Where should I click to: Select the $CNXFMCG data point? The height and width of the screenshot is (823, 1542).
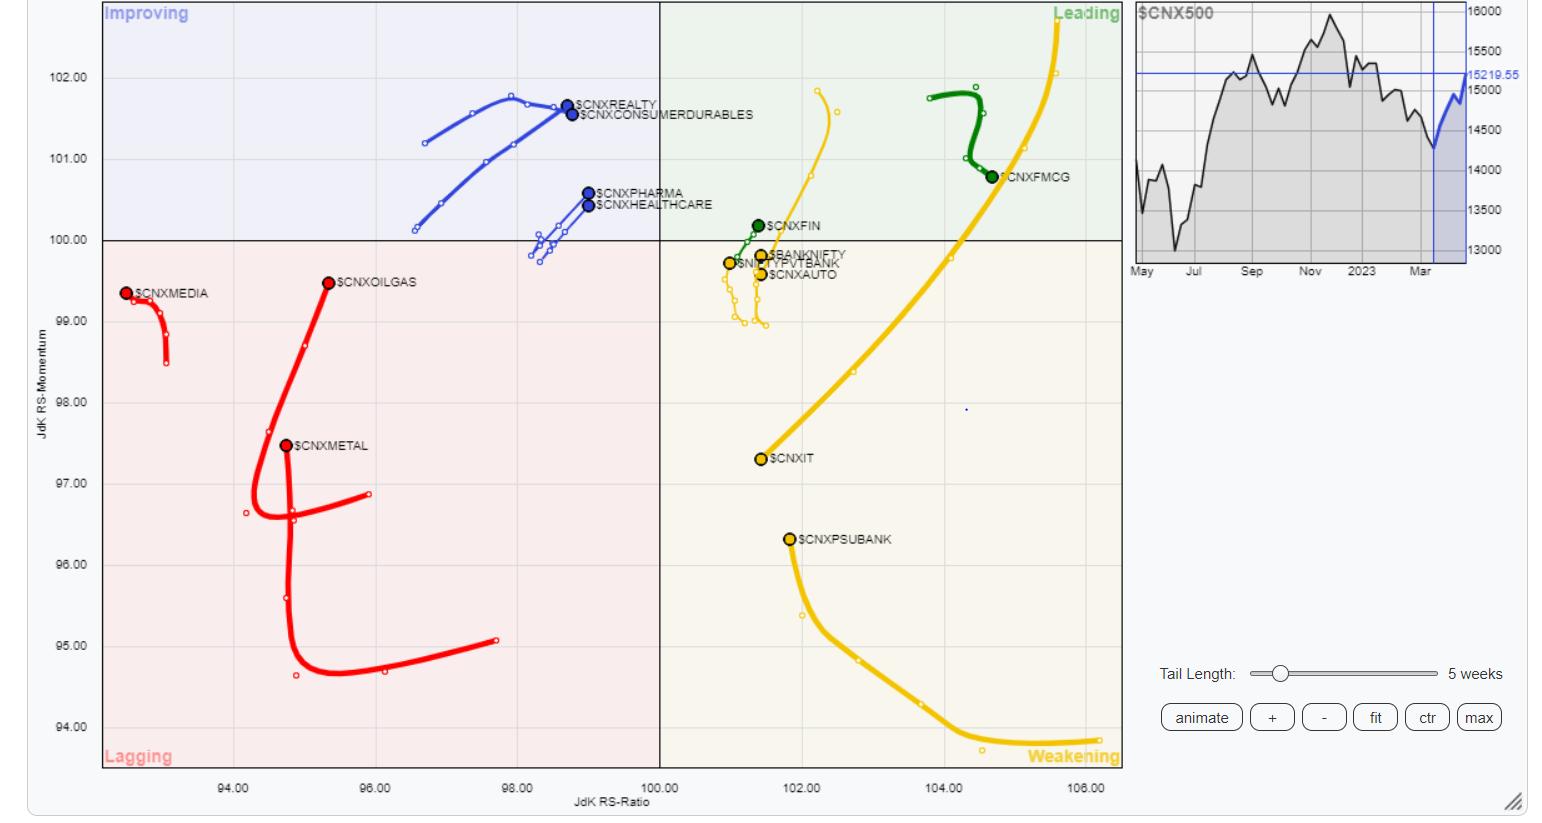click(992, 177)
